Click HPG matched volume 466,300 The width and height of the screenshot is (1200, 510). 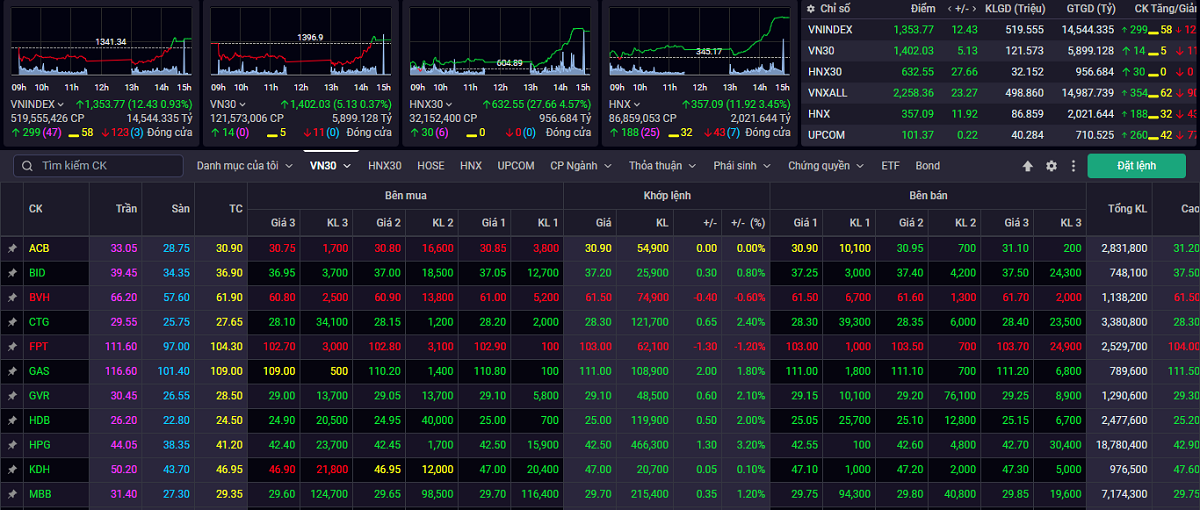tap(651, 444)
